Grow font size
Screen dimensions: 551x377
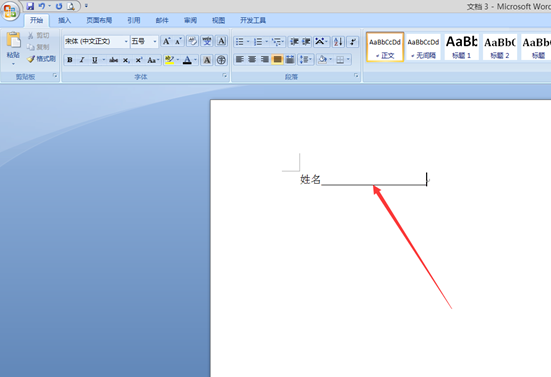(x=166, y=41)
